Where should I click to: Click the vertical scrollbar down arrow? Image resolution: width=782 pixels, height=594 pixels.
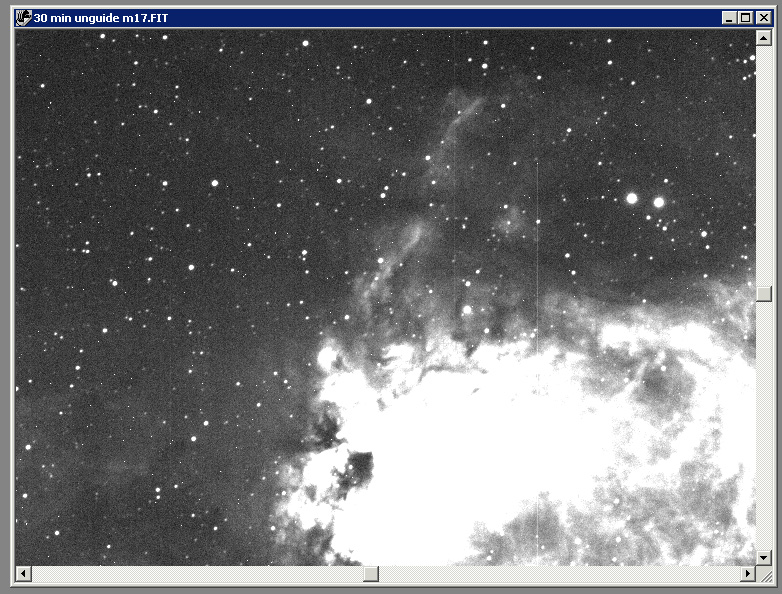(x=764, y=557)
